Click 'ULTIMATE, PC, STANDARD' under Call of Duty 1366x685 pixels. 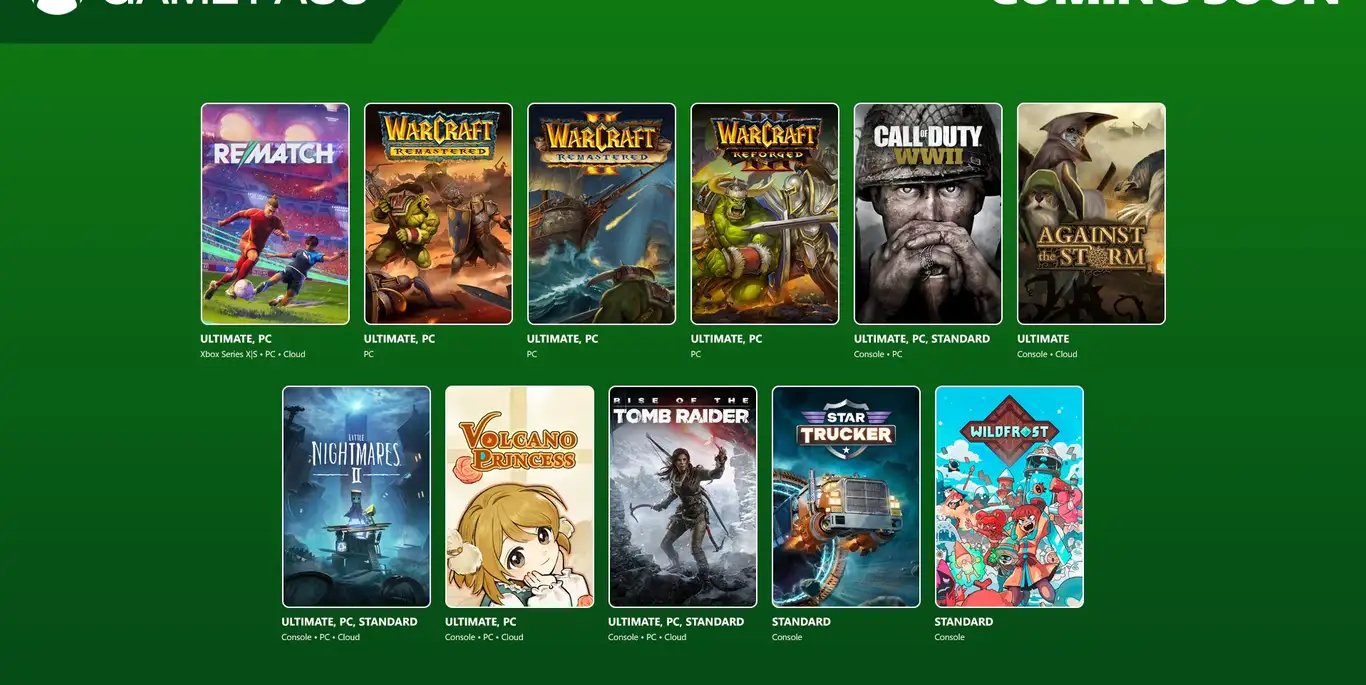922,339
